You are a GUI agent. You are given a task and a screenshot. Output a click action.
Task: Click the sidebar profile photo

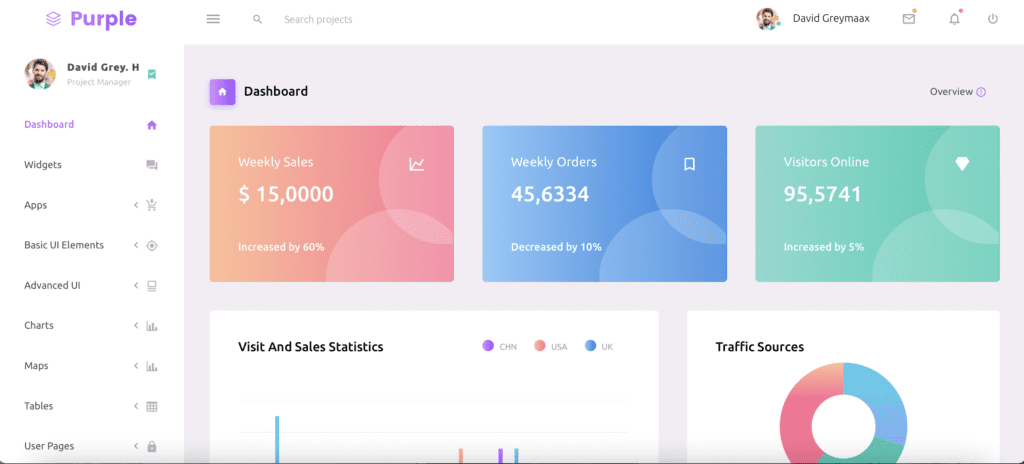[x=40, y=74]
